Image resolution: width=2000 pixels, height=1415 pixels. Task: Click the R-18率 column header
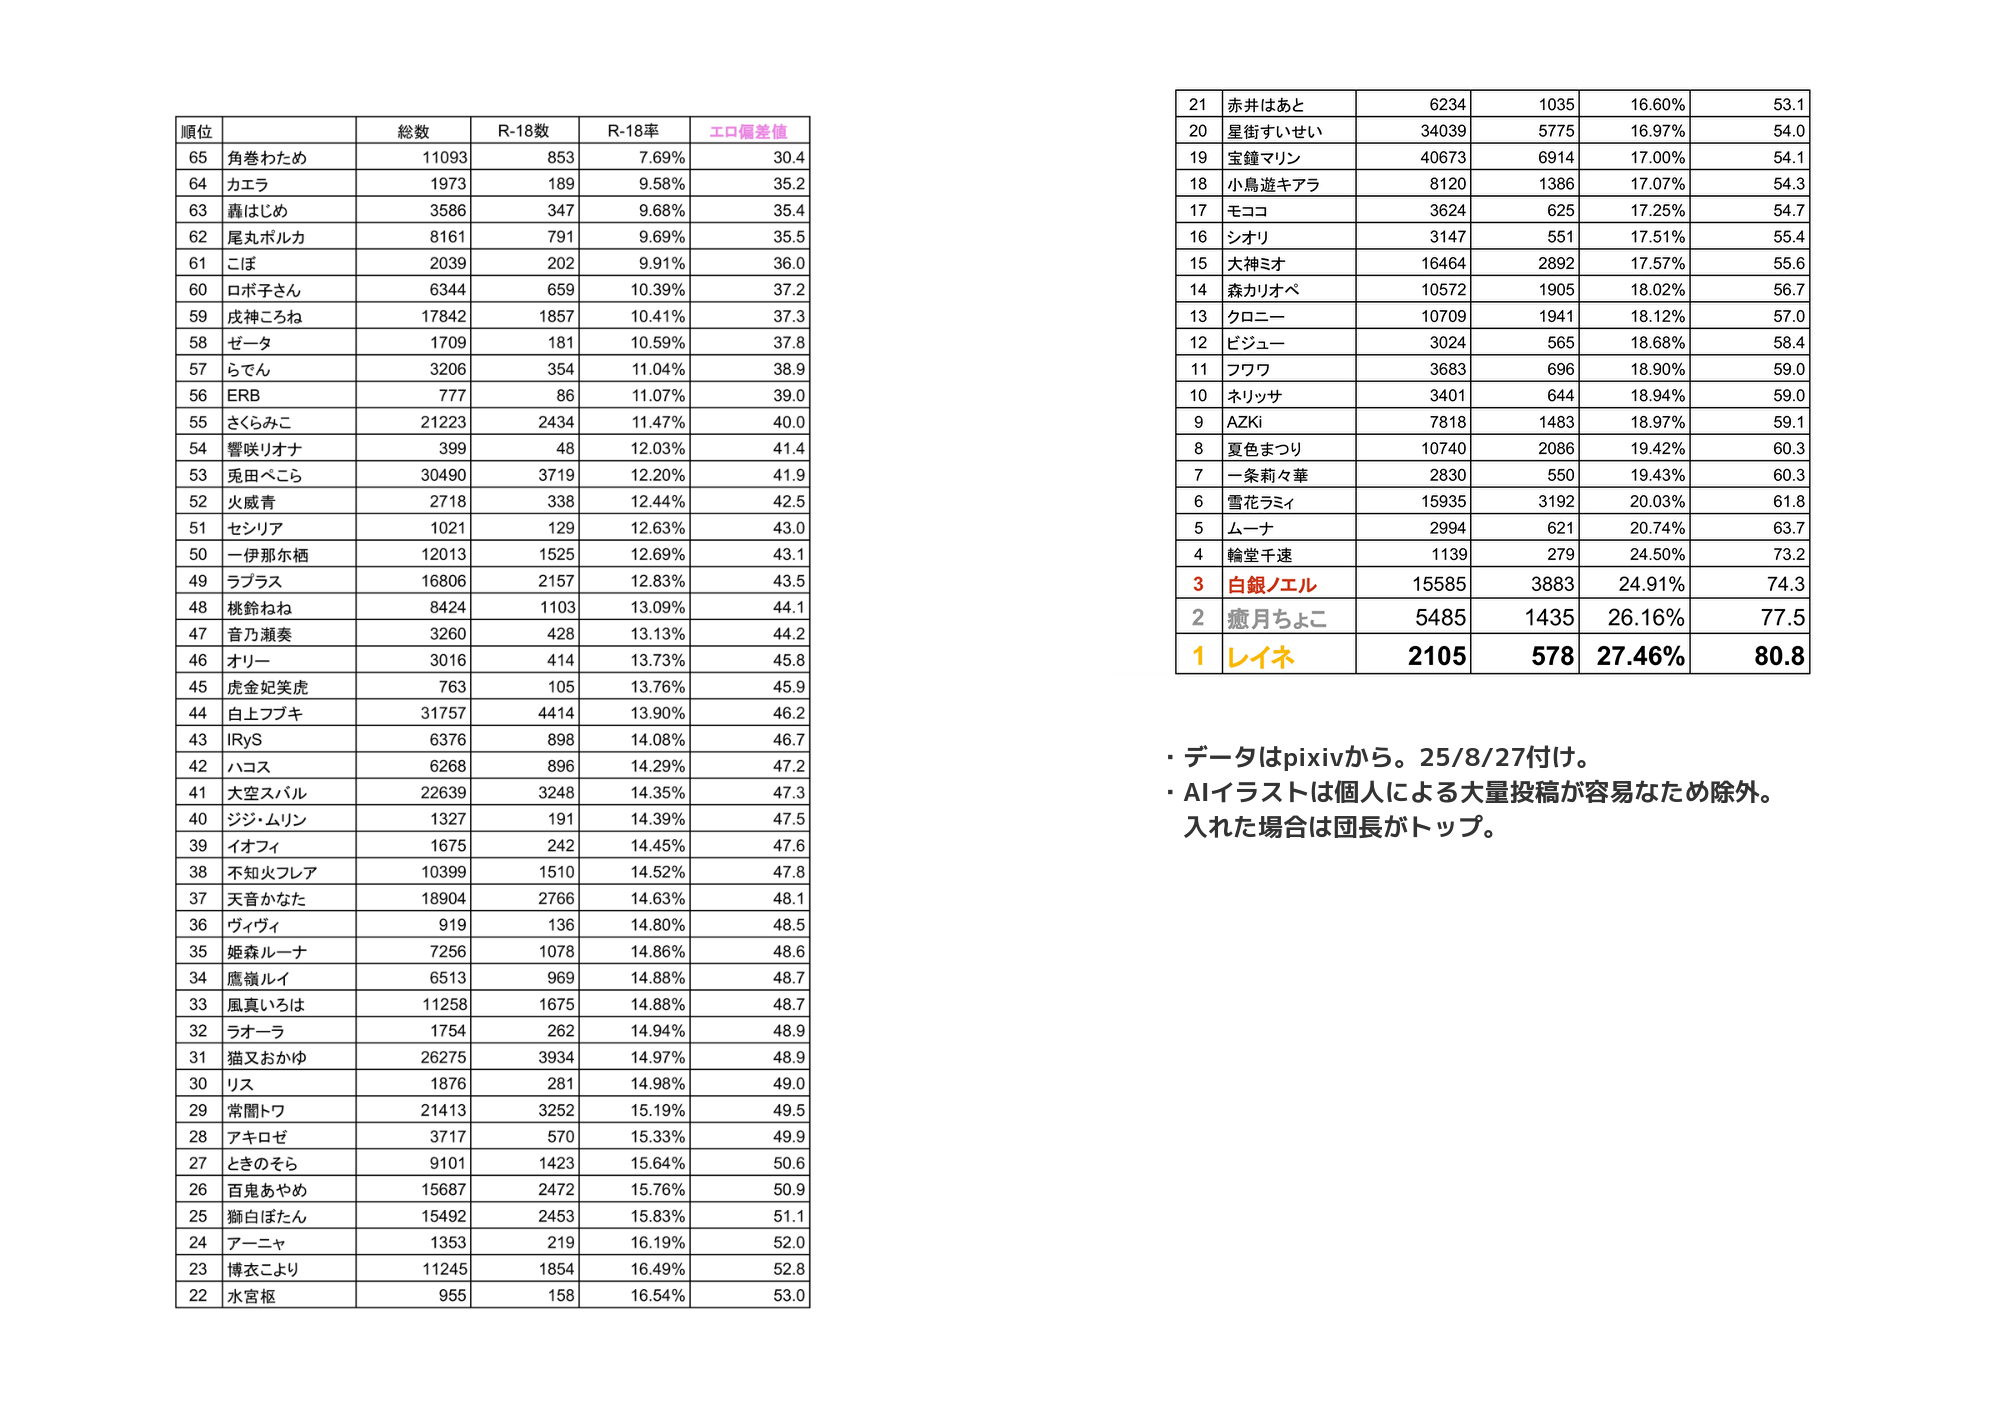[633, 131]
